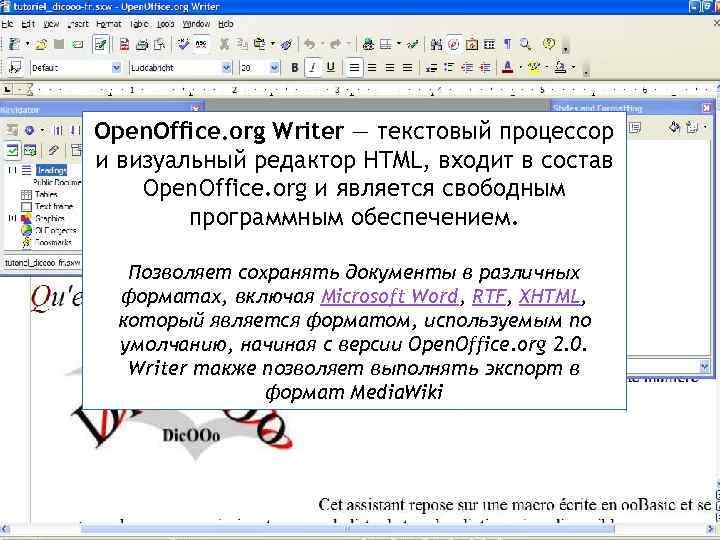The image size is (720, 540).
Task: Toggle Italic formatting
Action: tap(313, 68)
